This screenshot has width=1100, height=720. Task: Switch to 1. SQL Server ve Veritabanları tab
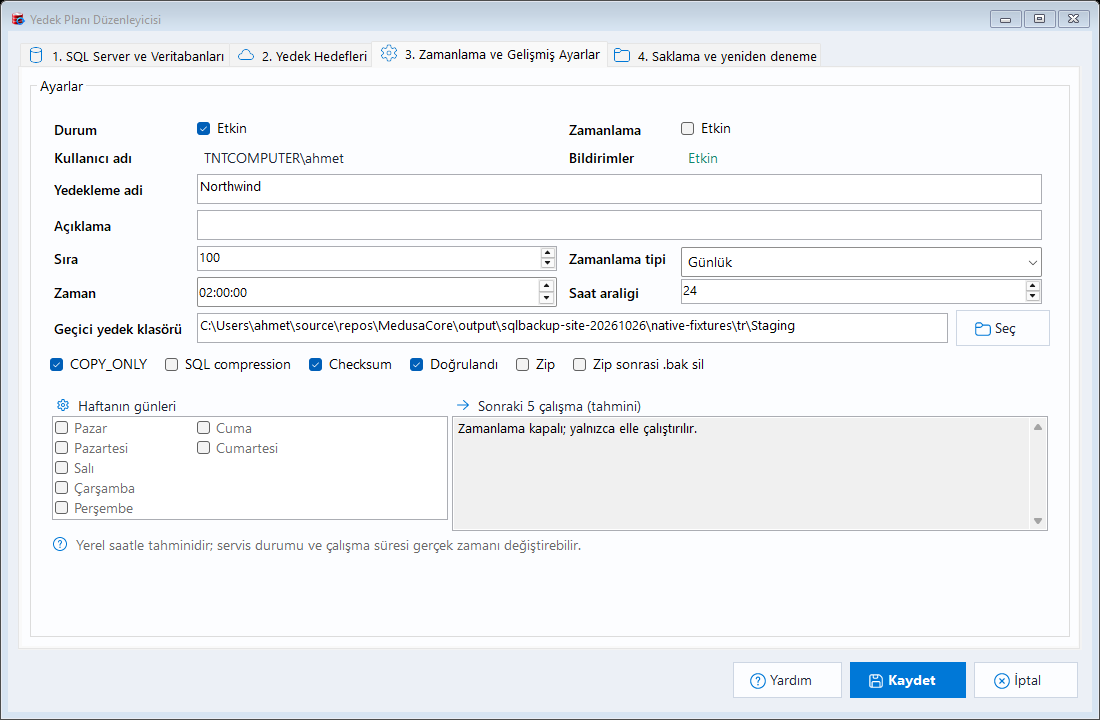(x=126, y=55)
